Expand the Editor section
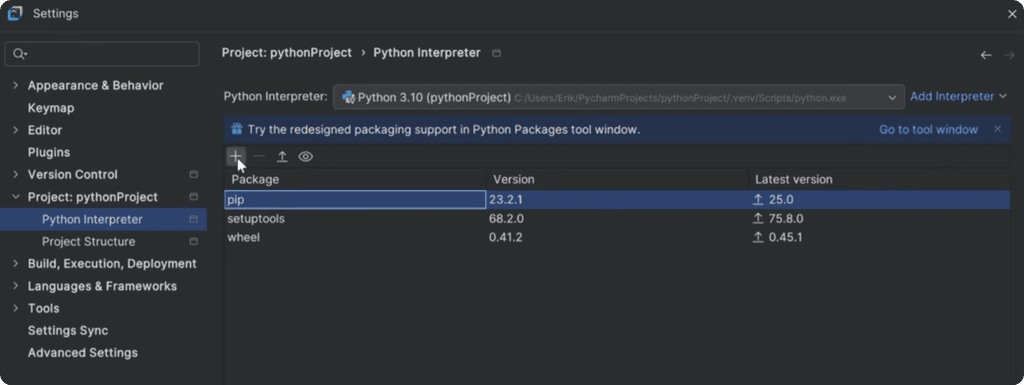This screenshot has width=1024, height=385. (16, 131)
